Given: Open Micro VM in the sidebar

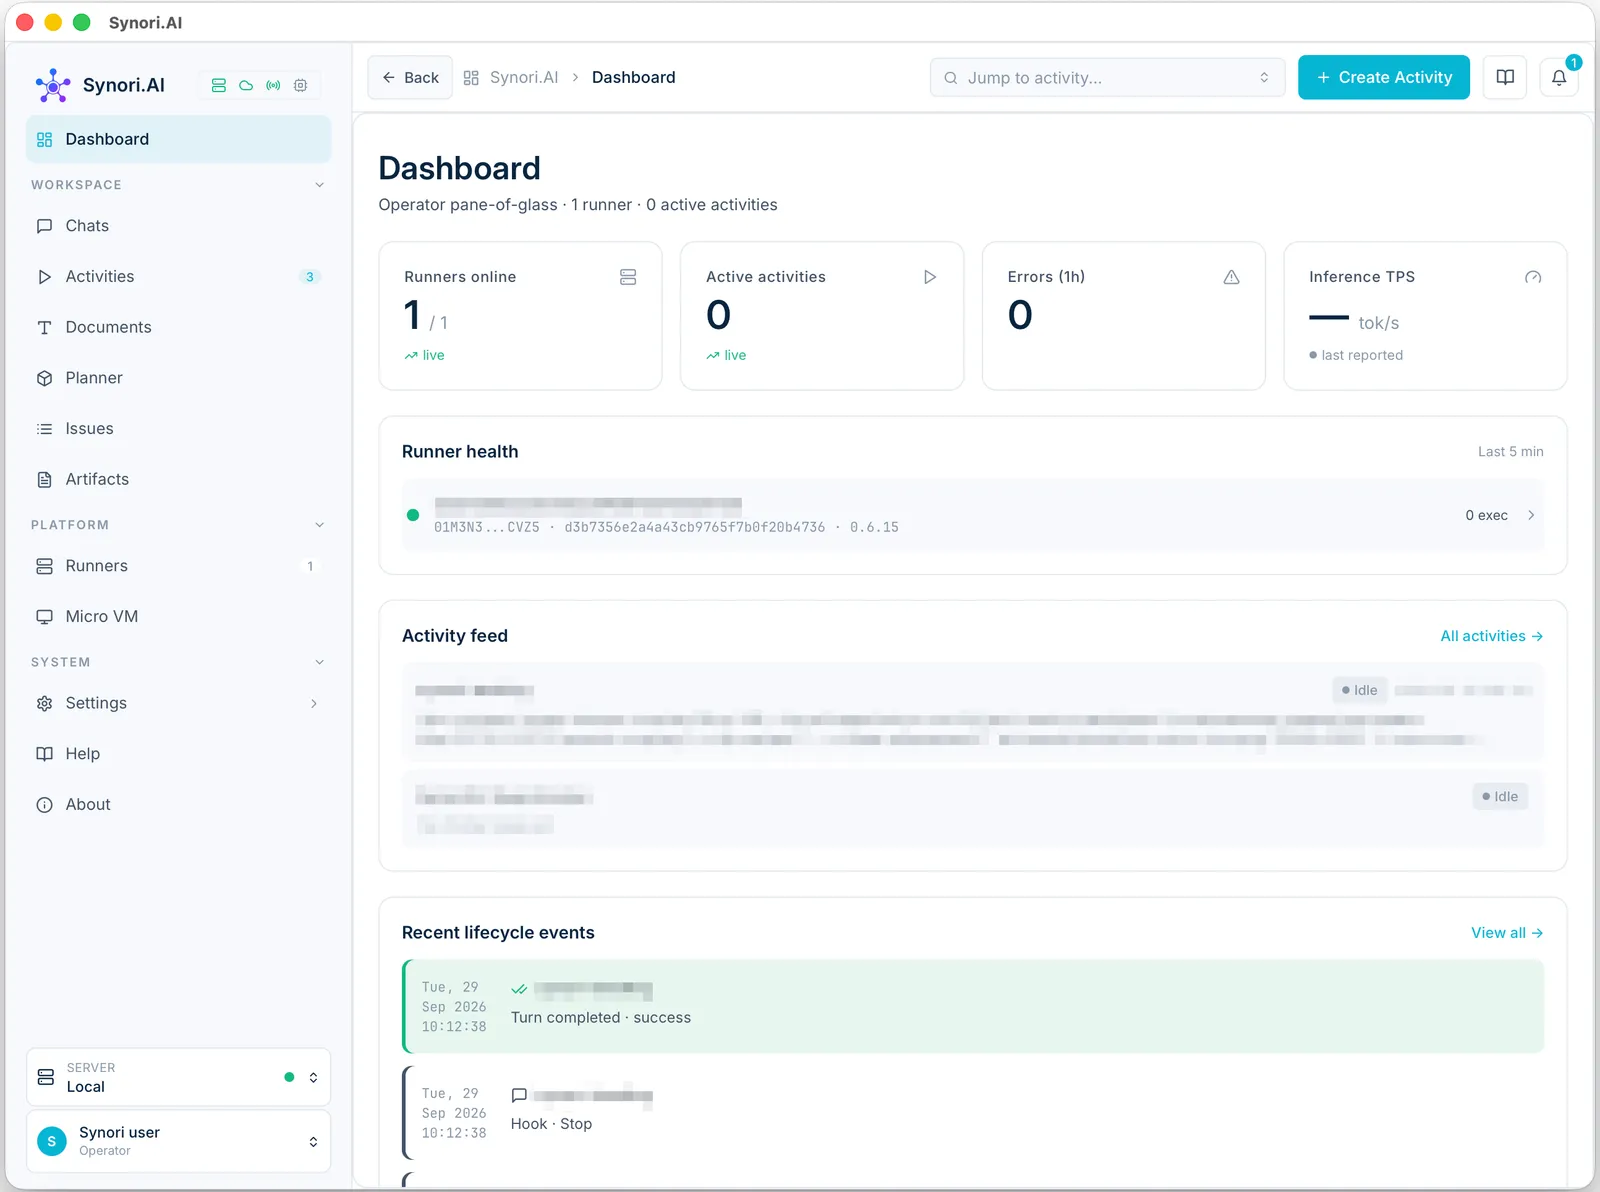Looking at the screenshot, I should (179, 617).
